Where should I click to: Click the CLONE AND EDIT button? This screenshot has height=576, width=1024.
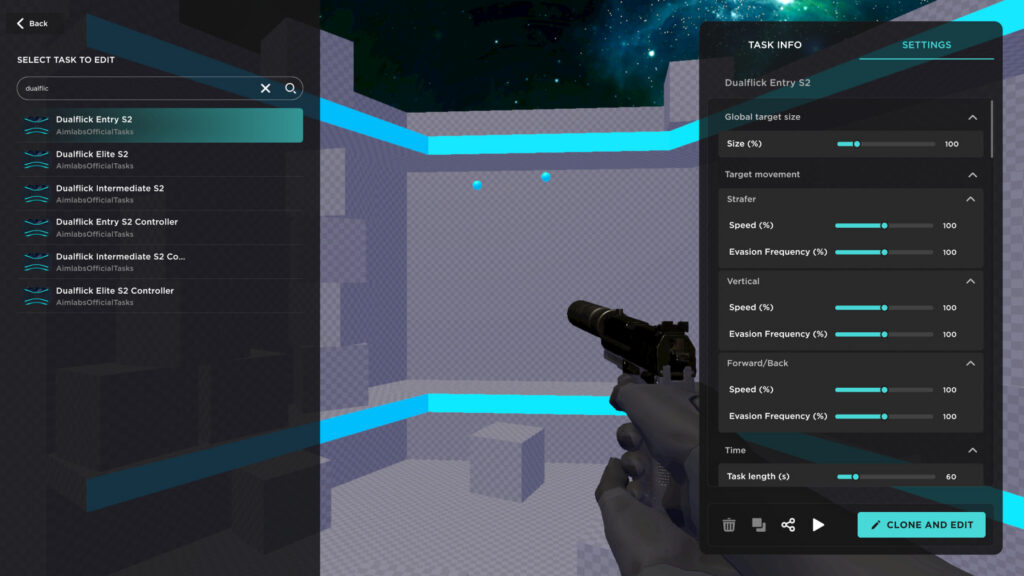point(921,525)
